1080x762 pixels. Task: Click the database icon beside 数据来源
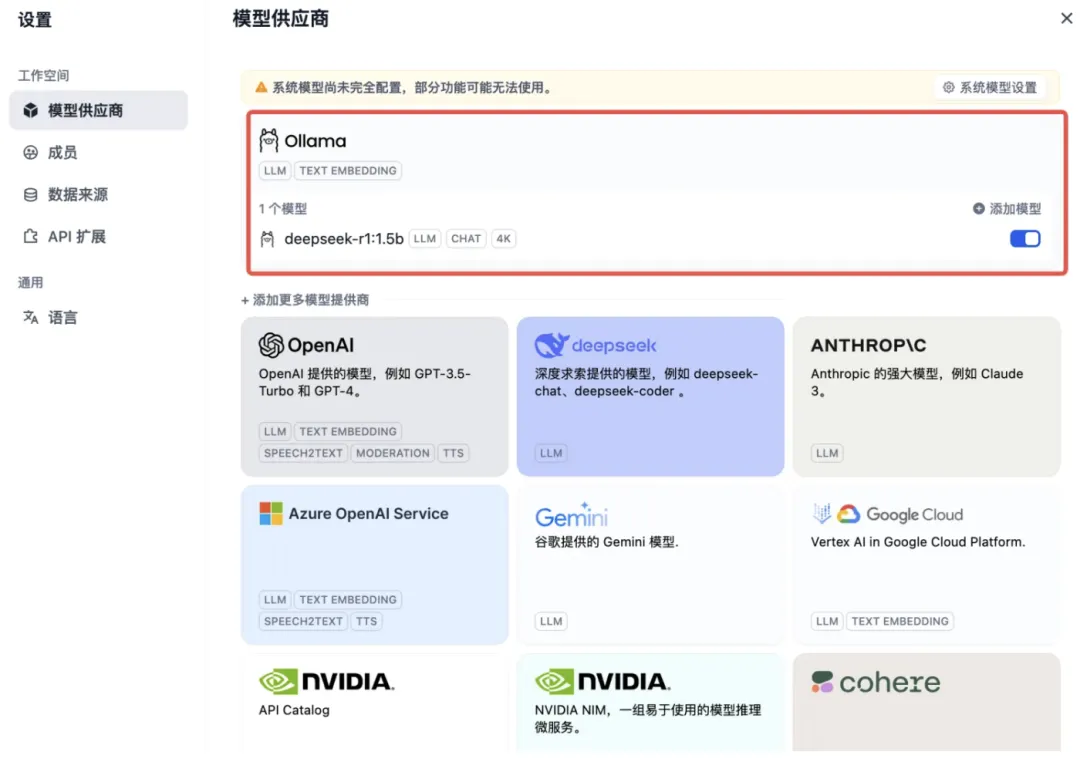[30, 194]
